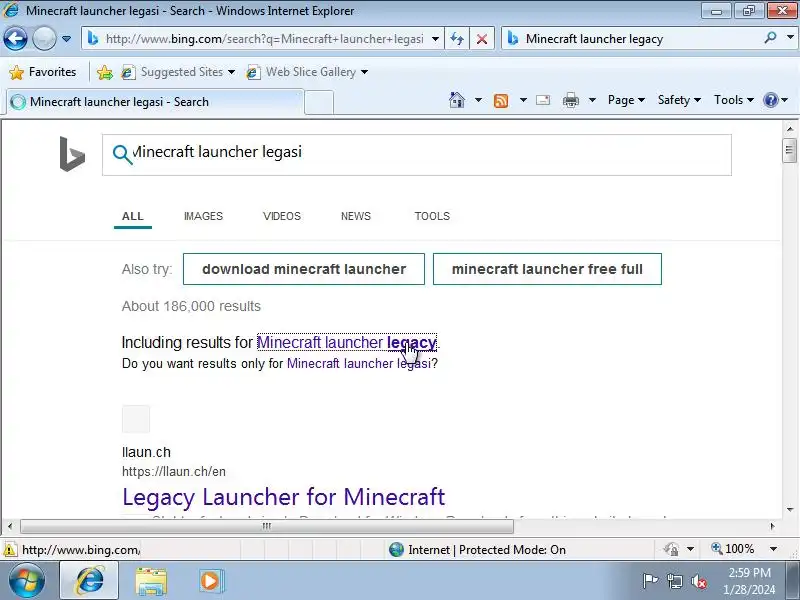800x600 pixels.
Task: Expand the Feeds dropdown arrow
Action: coord(523,100)
